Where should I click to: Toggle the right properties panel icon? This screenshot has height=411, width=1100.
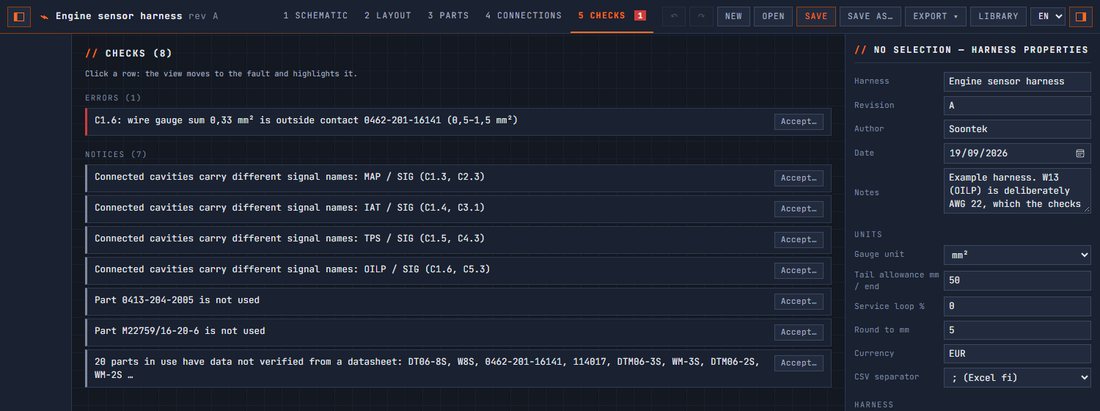(x=1080, y=16)
